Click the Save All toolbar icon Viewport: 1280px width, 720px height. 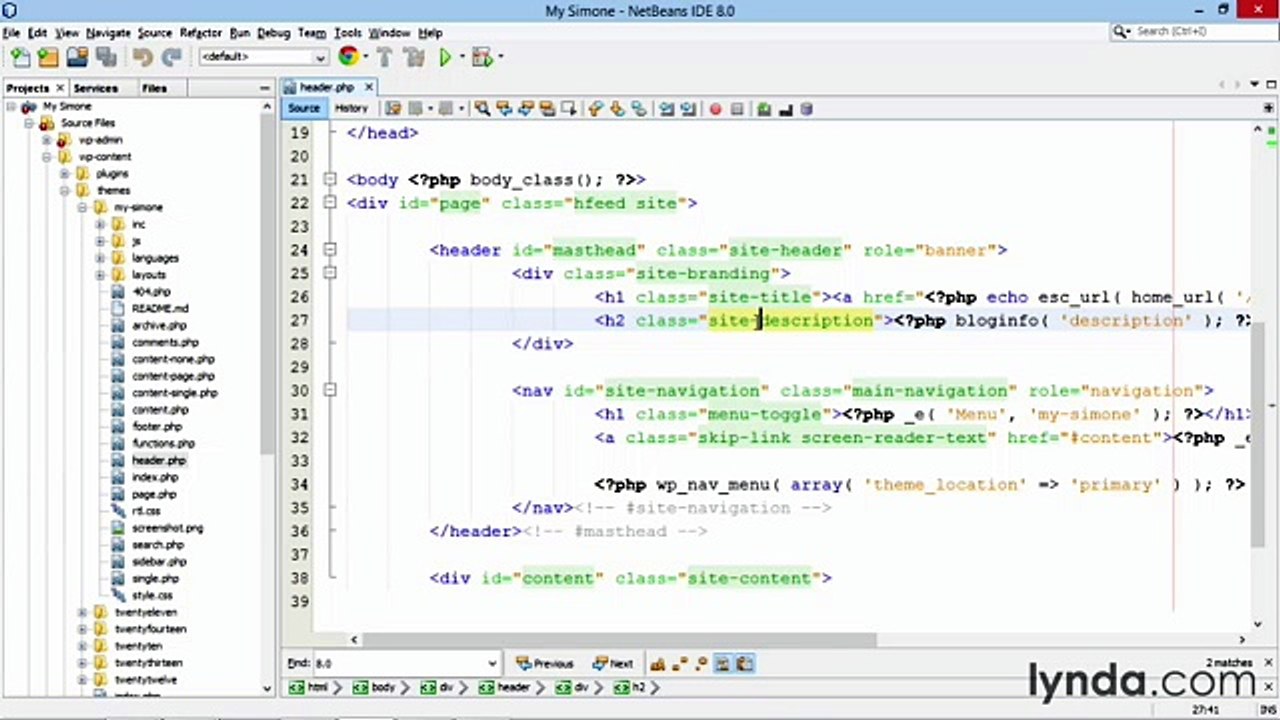click(106, 58)
